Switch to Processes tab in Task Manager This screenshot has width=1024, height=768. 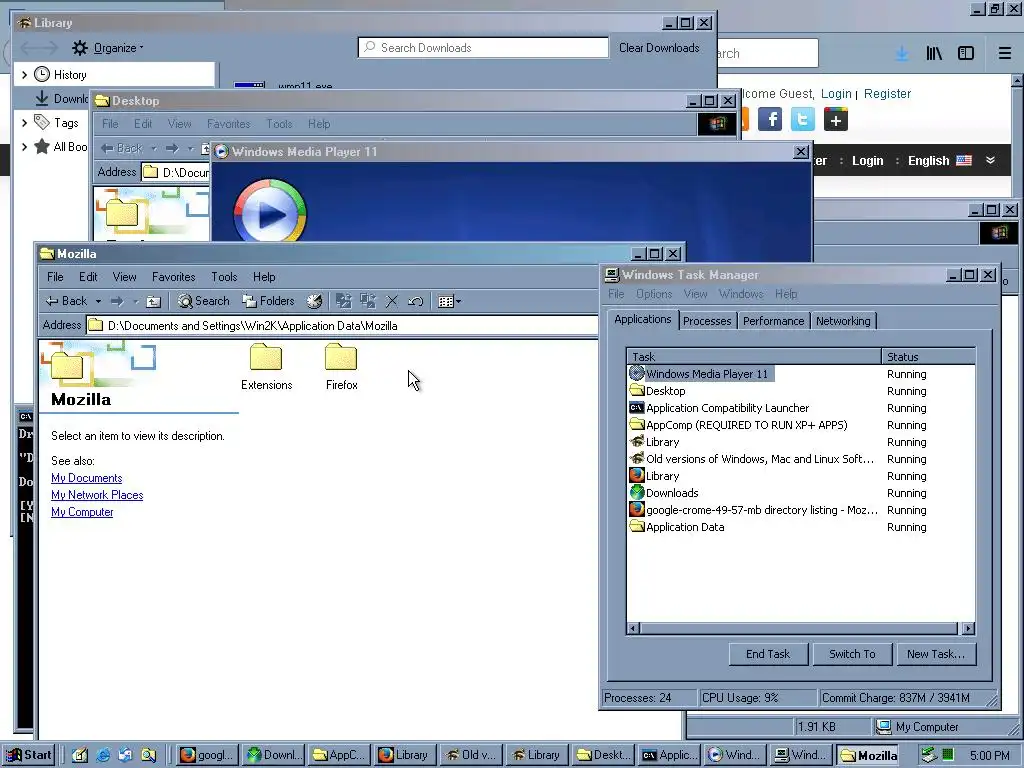(707, 321)
